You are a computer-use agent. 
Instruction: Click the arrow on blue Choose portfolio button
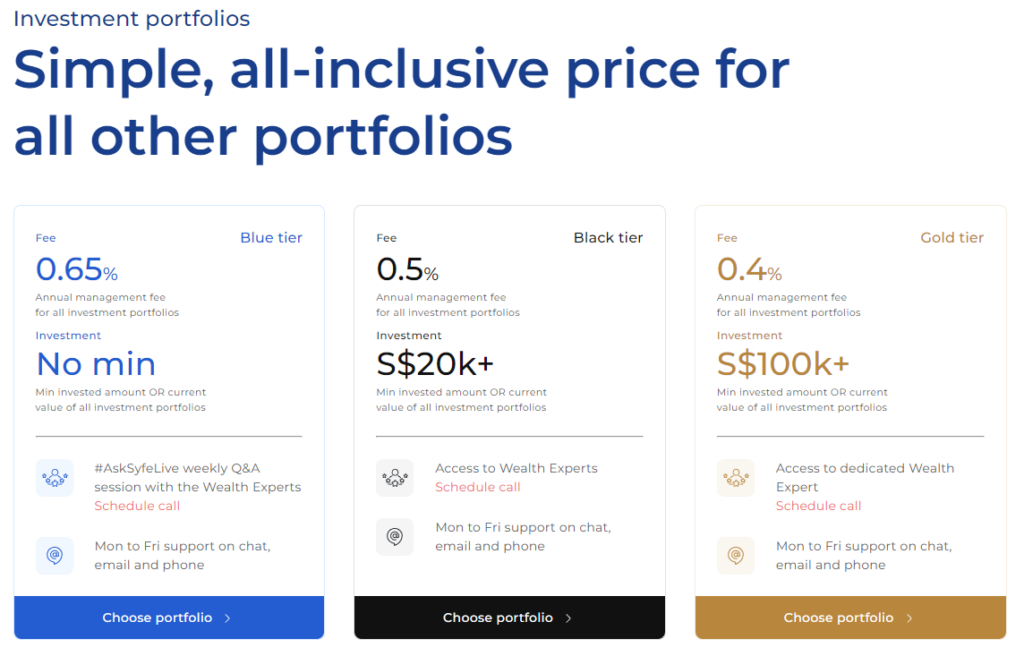[x=227, y=618]
